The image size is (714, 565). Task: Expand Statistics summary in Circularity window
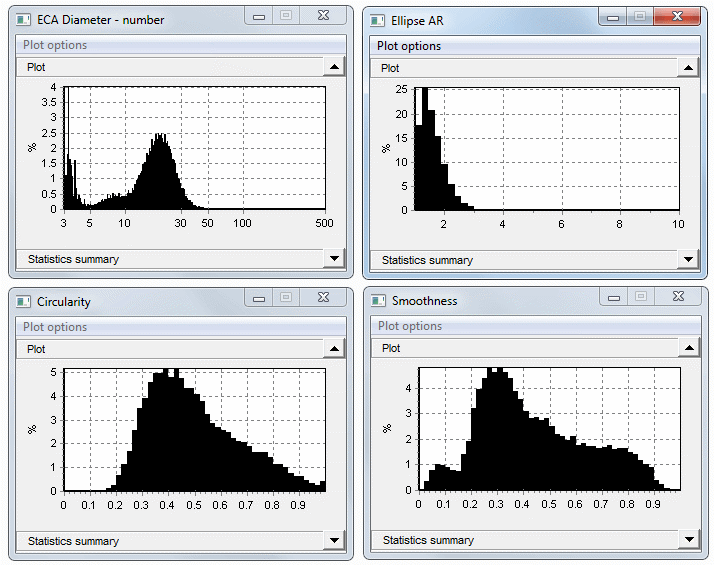pyautogui.click(x=334, y=540)
